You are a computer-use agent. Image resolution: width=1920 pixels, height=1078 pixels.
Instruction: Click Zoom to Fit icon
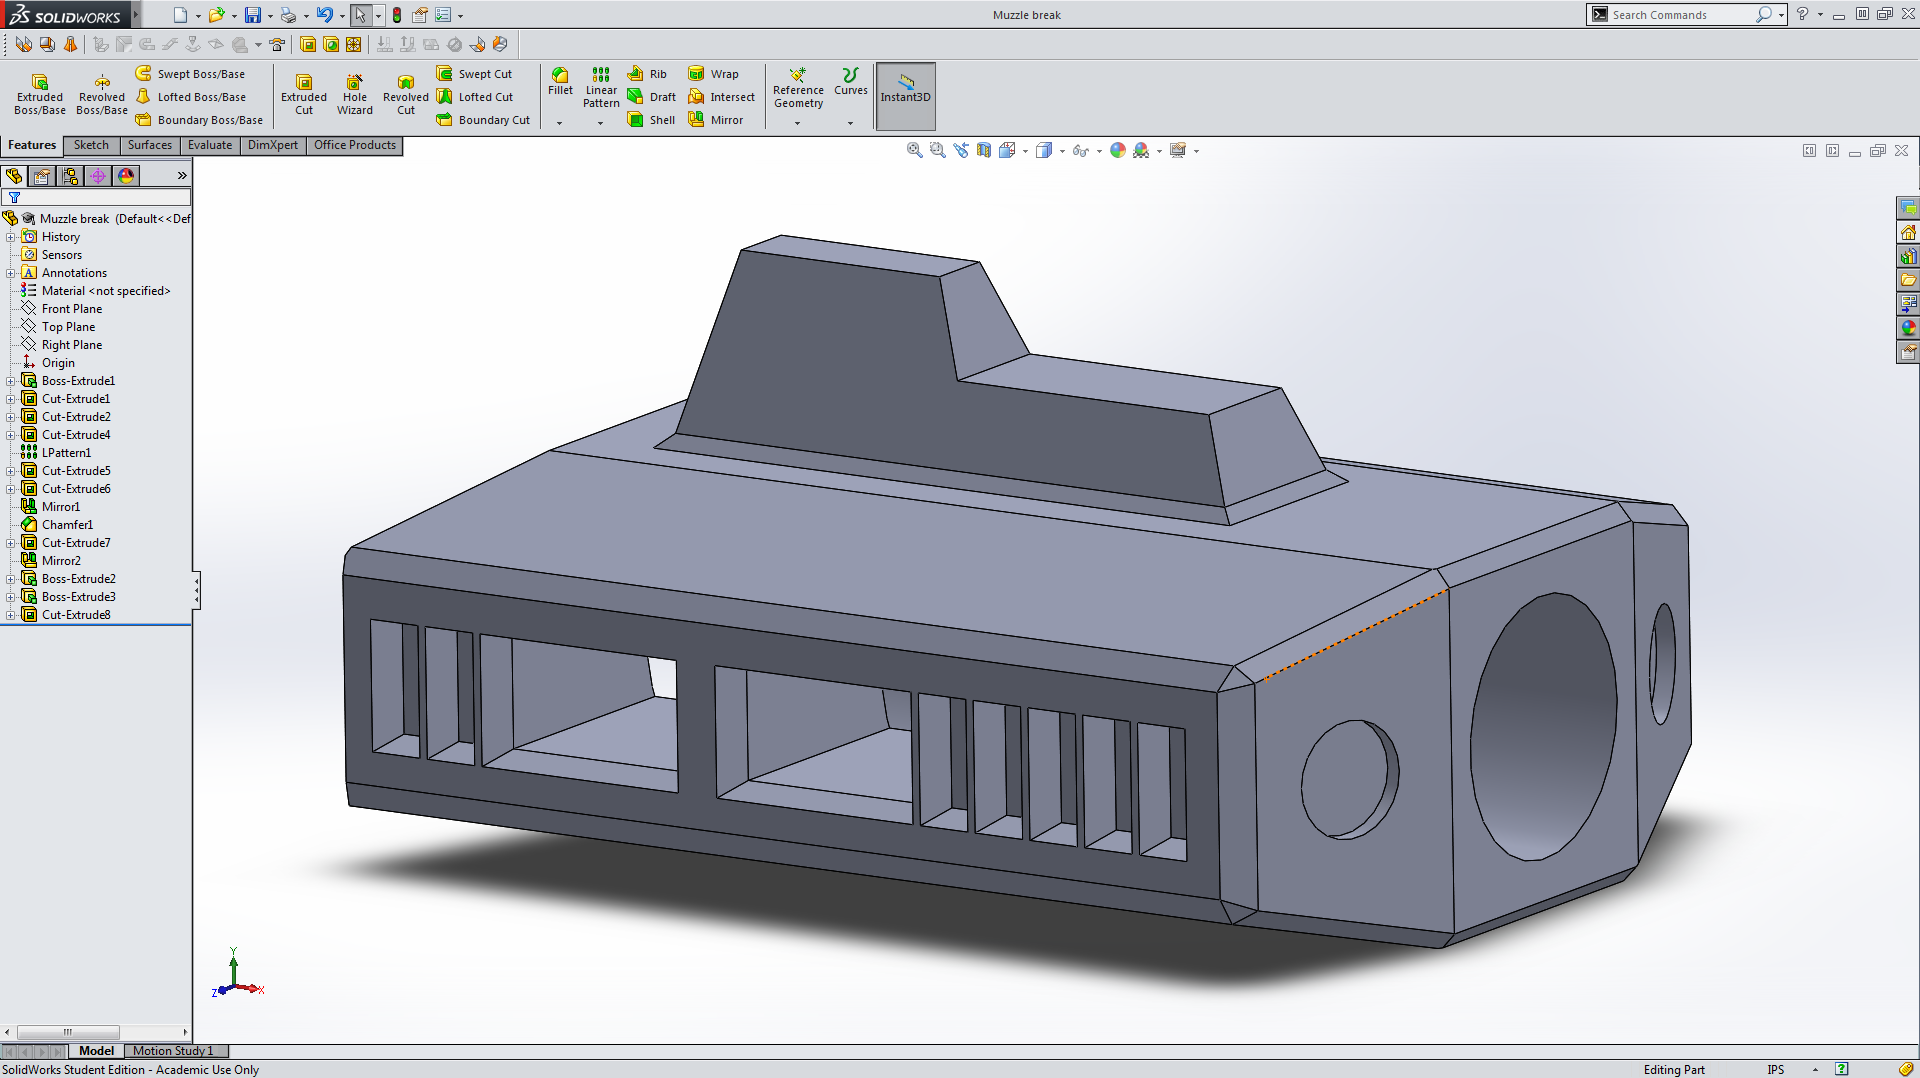tap(914, 150)
